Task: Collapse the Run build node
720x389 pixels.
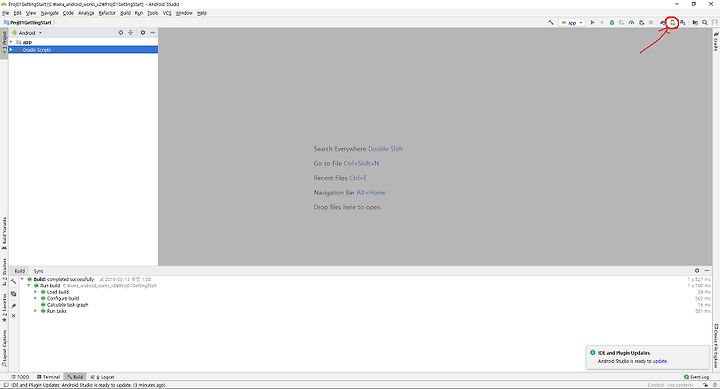Action: pos(29,286)
